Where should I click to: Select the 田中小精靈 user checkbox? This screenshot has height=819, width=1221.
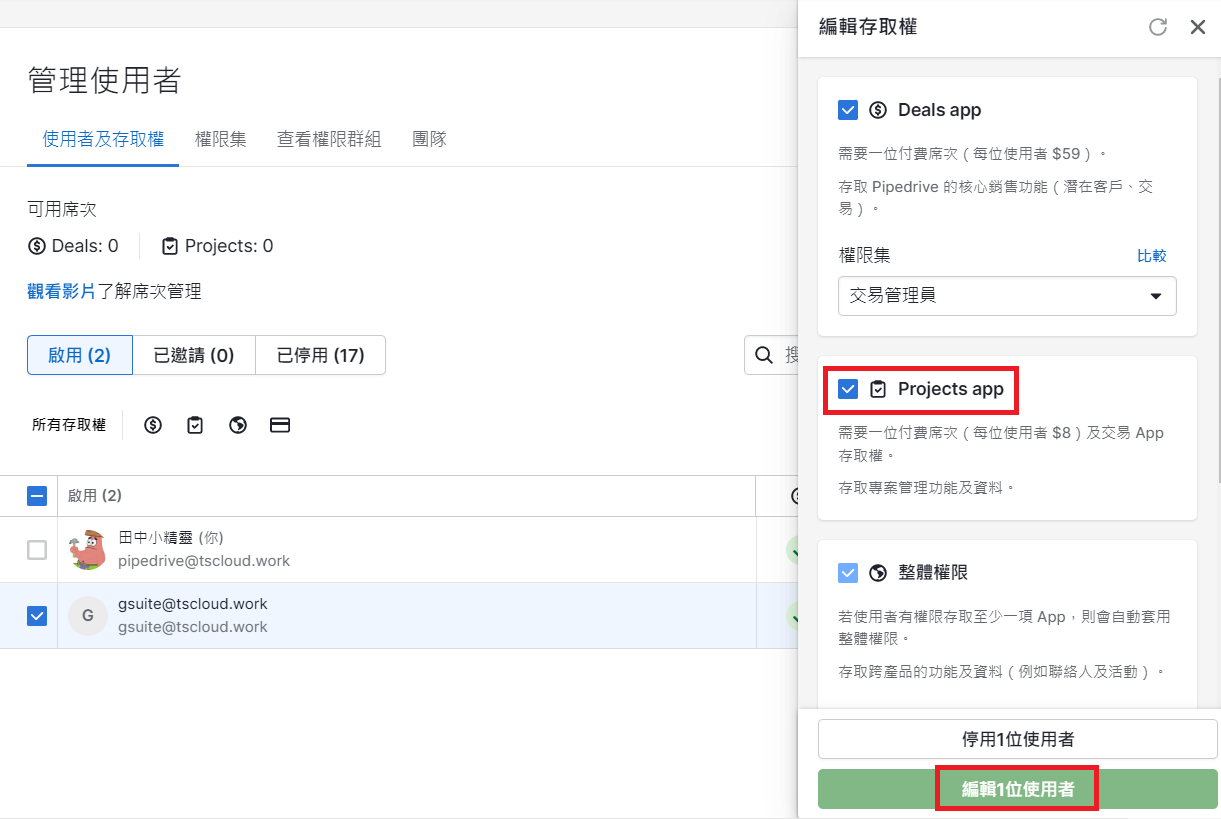37,550
